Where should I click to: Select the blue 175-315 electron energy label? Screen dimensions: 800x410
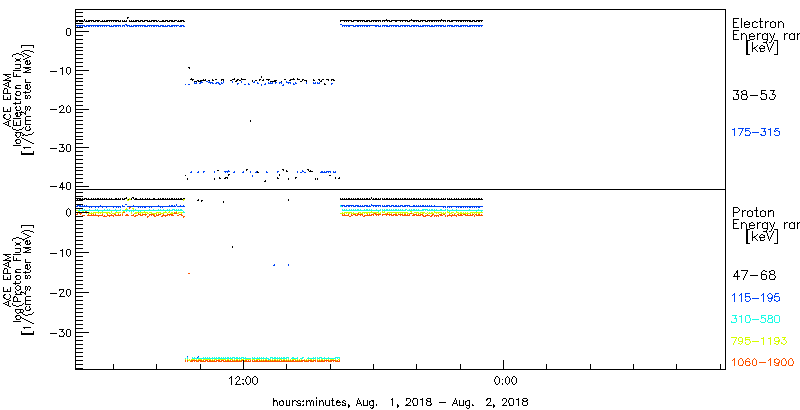[x=756, y=133]
